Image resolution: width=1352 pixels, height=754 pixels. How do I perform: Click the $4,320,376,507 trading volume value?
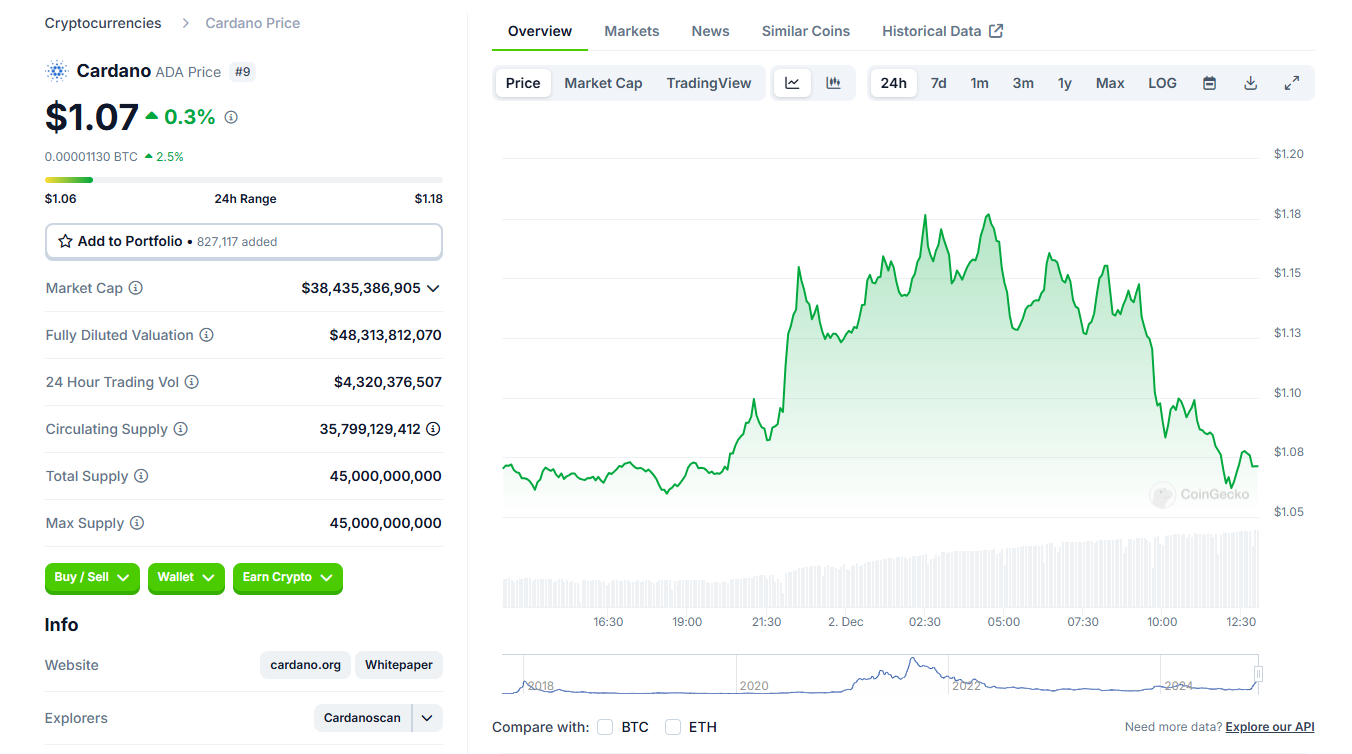click(x=388, y=382)
